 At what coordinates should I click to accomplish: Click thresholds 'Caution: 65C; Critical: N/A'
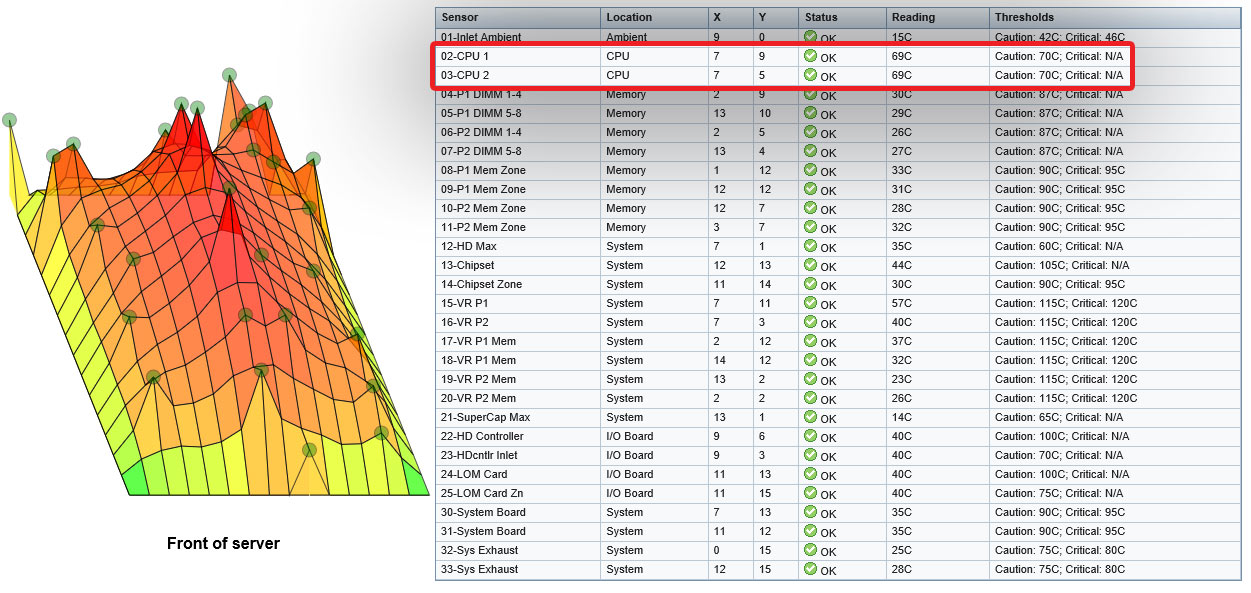(x=1059, y=417)
